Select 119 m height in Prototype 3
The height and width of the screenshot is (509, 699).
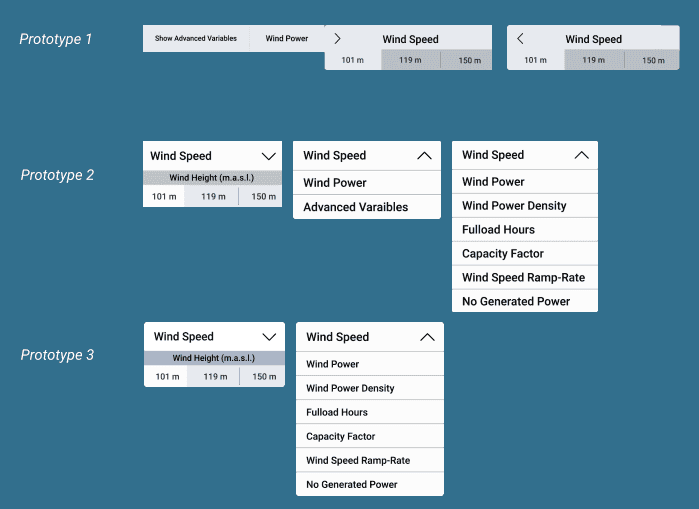[x=214, y=377]
